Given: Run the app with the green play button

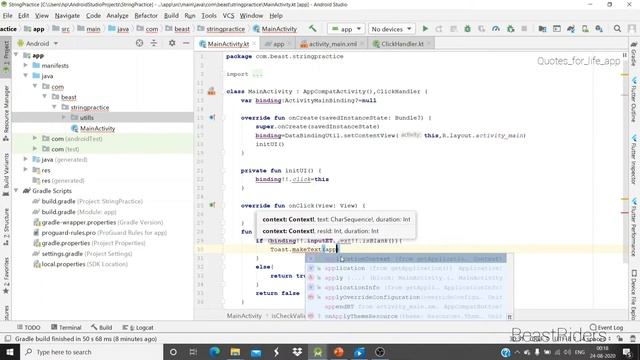Looking at the screenshot, I should pyautogui.click(x=425, y=29).
